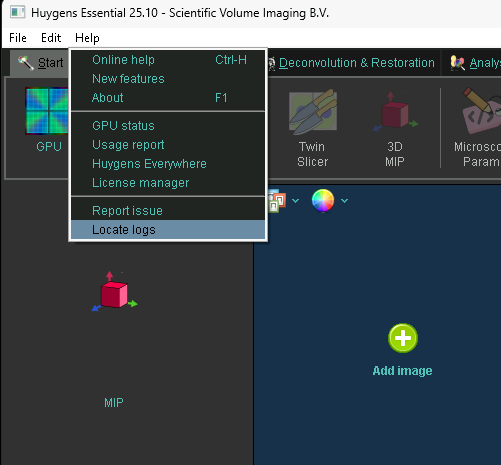Launch the Twin Slicer knives icon

tap(313, 111)
